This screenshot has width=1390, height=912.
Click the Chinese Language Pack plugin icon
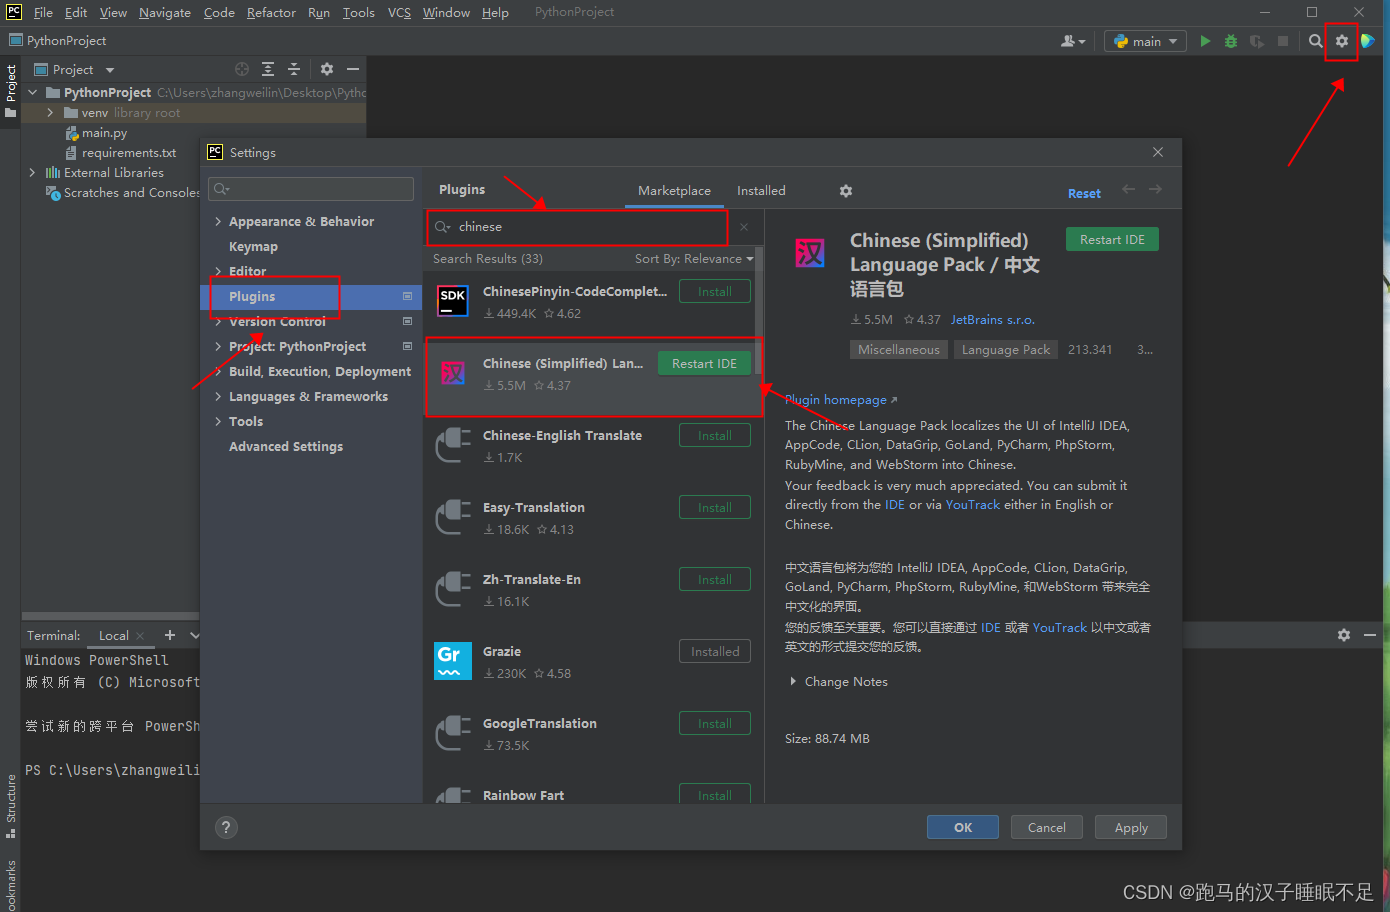tap(453, 373)
